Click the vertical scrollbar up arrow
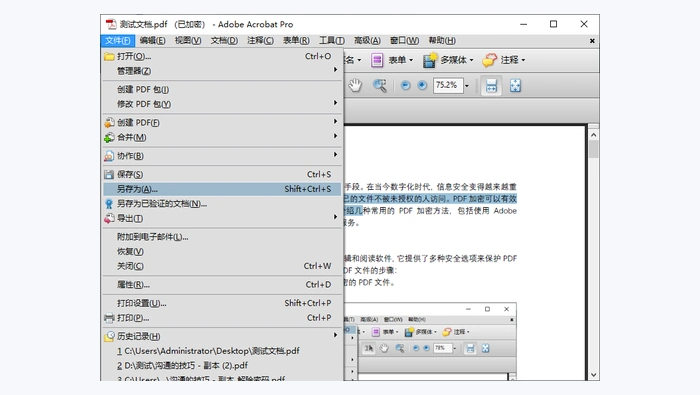 click(593, 135)
